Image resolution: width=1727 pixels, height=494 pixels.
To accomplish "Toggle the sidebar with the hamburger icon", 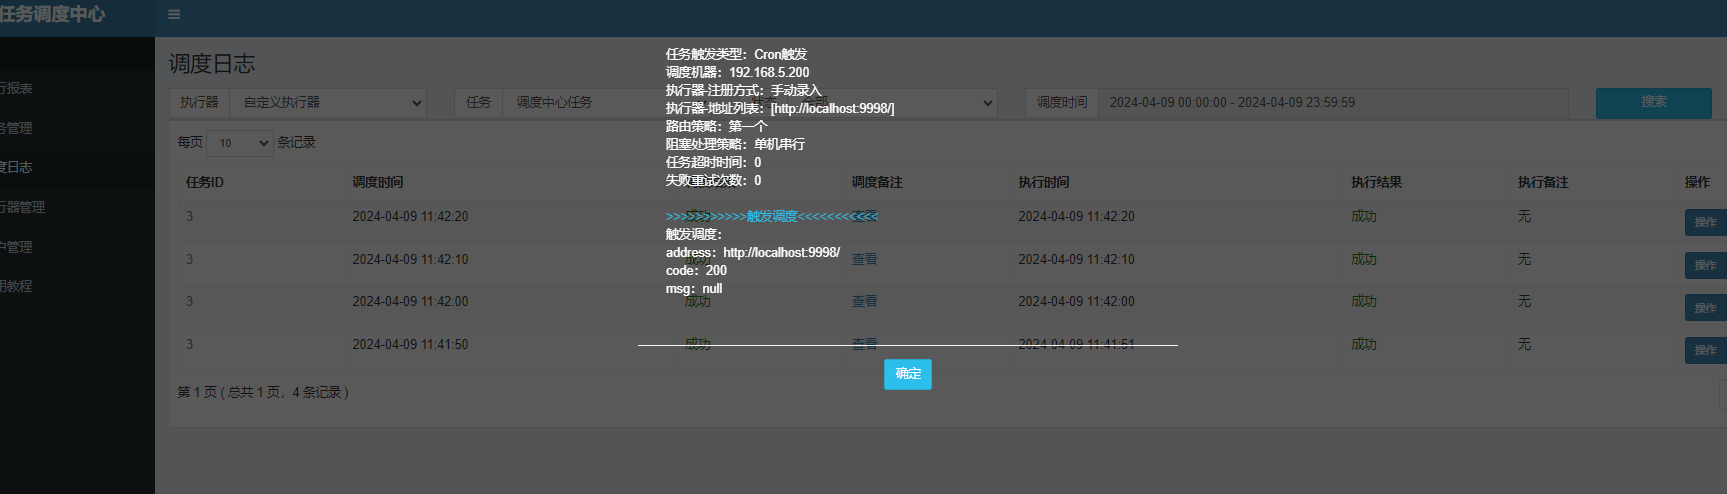I will pos(174,15).
